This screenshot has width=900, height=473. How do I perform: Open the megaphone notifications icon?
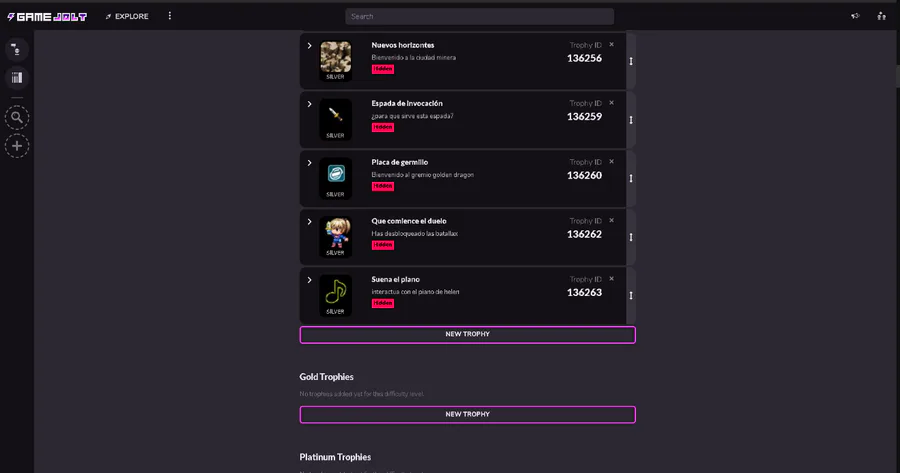[x=855, y=16]
